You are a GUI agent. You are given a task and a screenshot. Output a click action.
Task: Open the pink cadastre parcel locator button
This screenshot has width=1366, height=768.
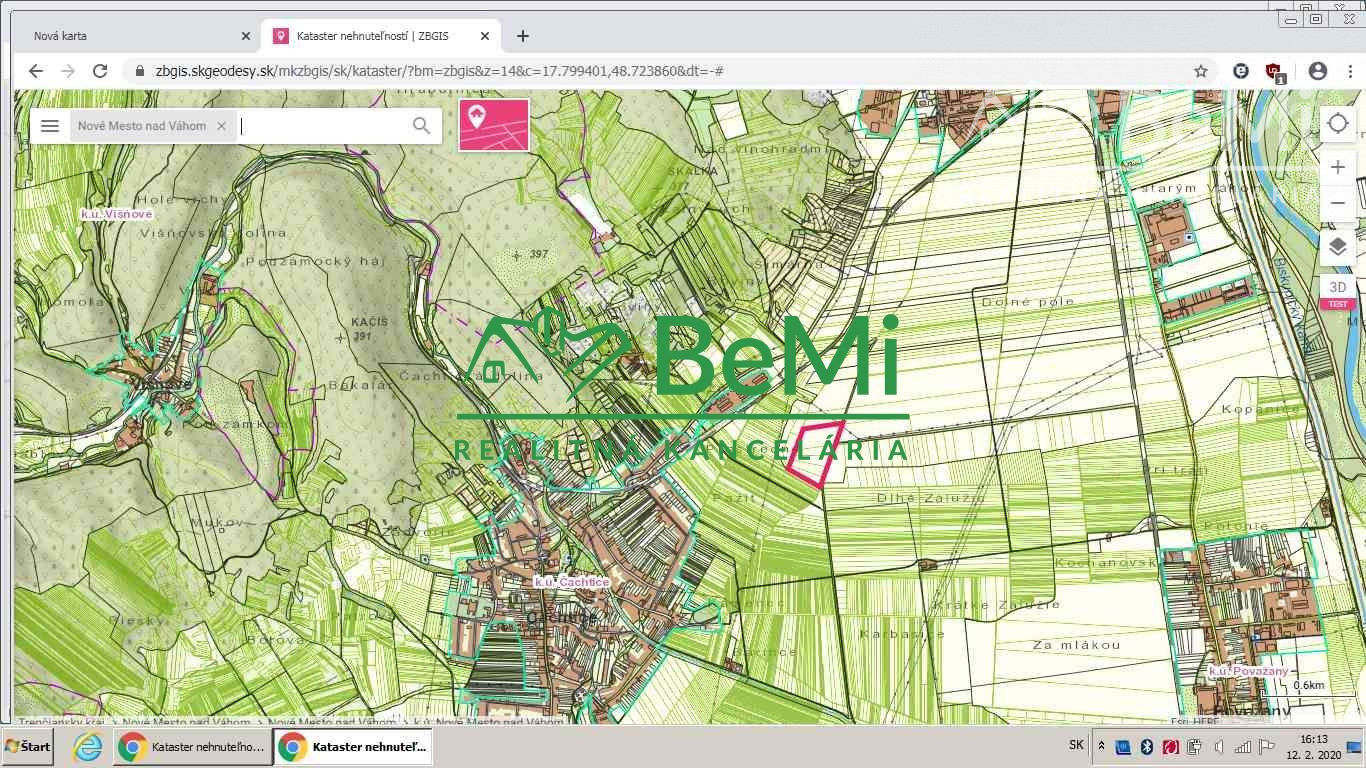point(494,125)
